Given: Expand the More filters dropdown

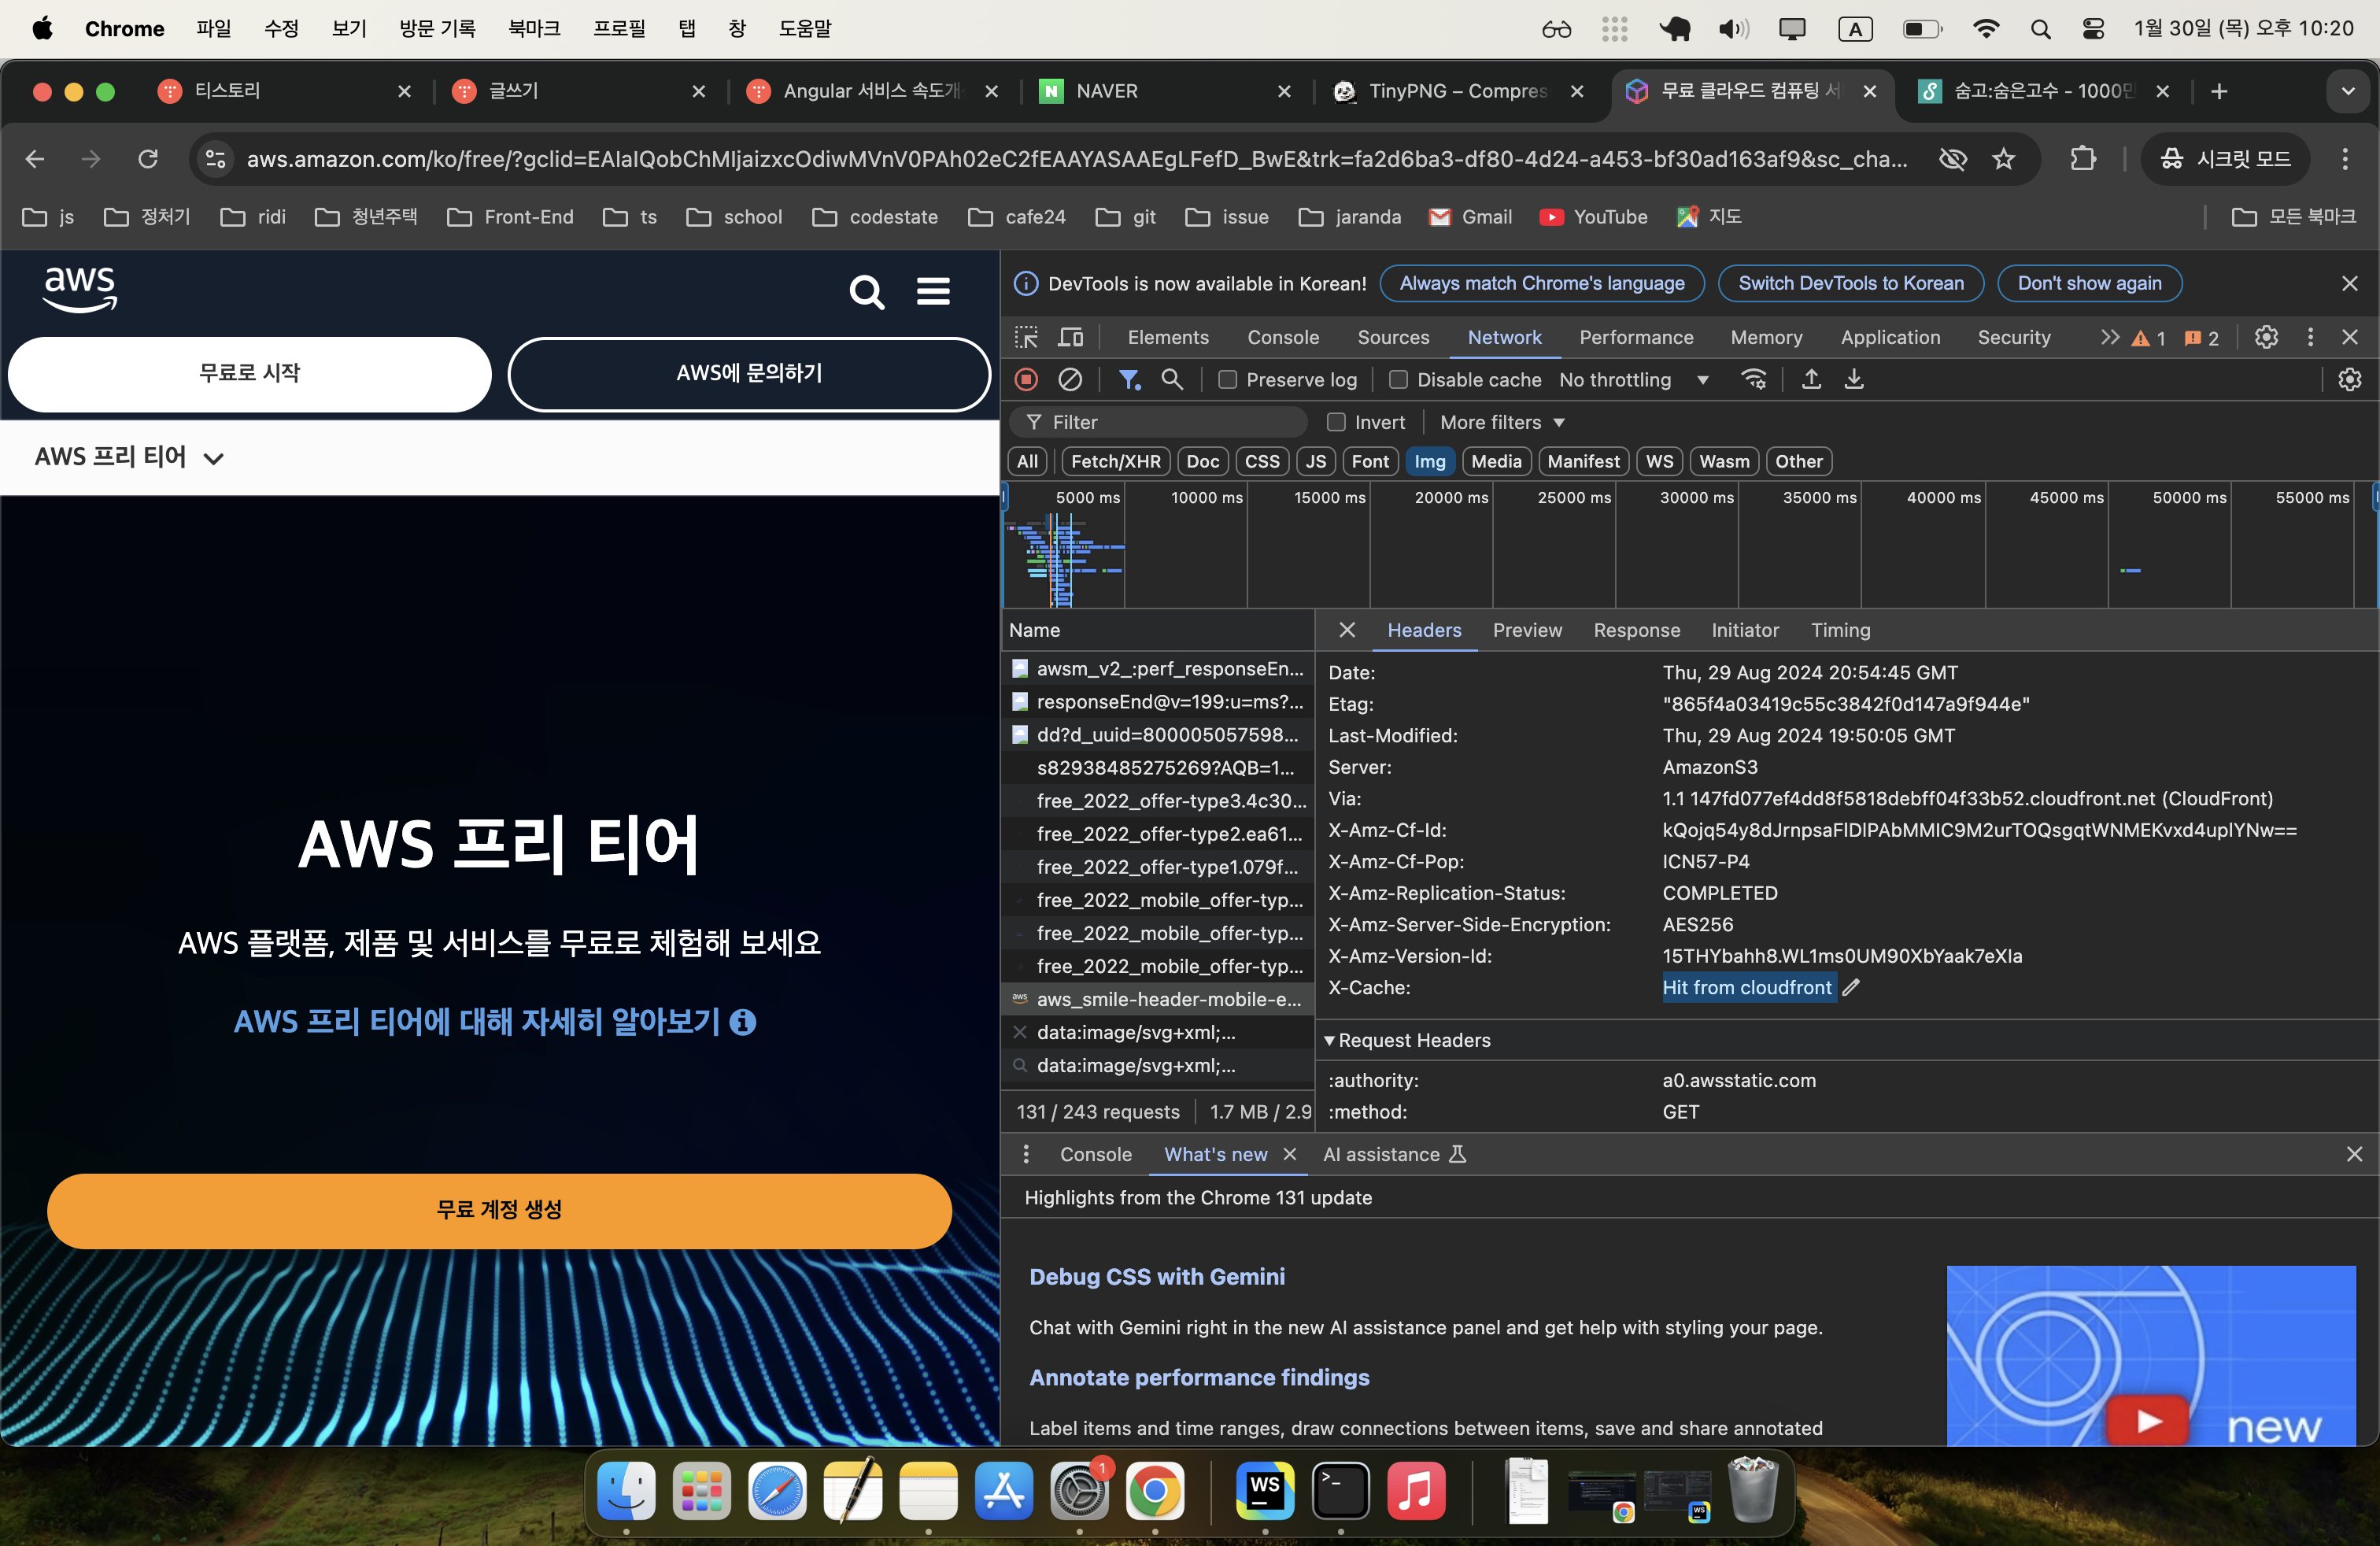Looking at the screenshot, I should tap(1502, 422).
